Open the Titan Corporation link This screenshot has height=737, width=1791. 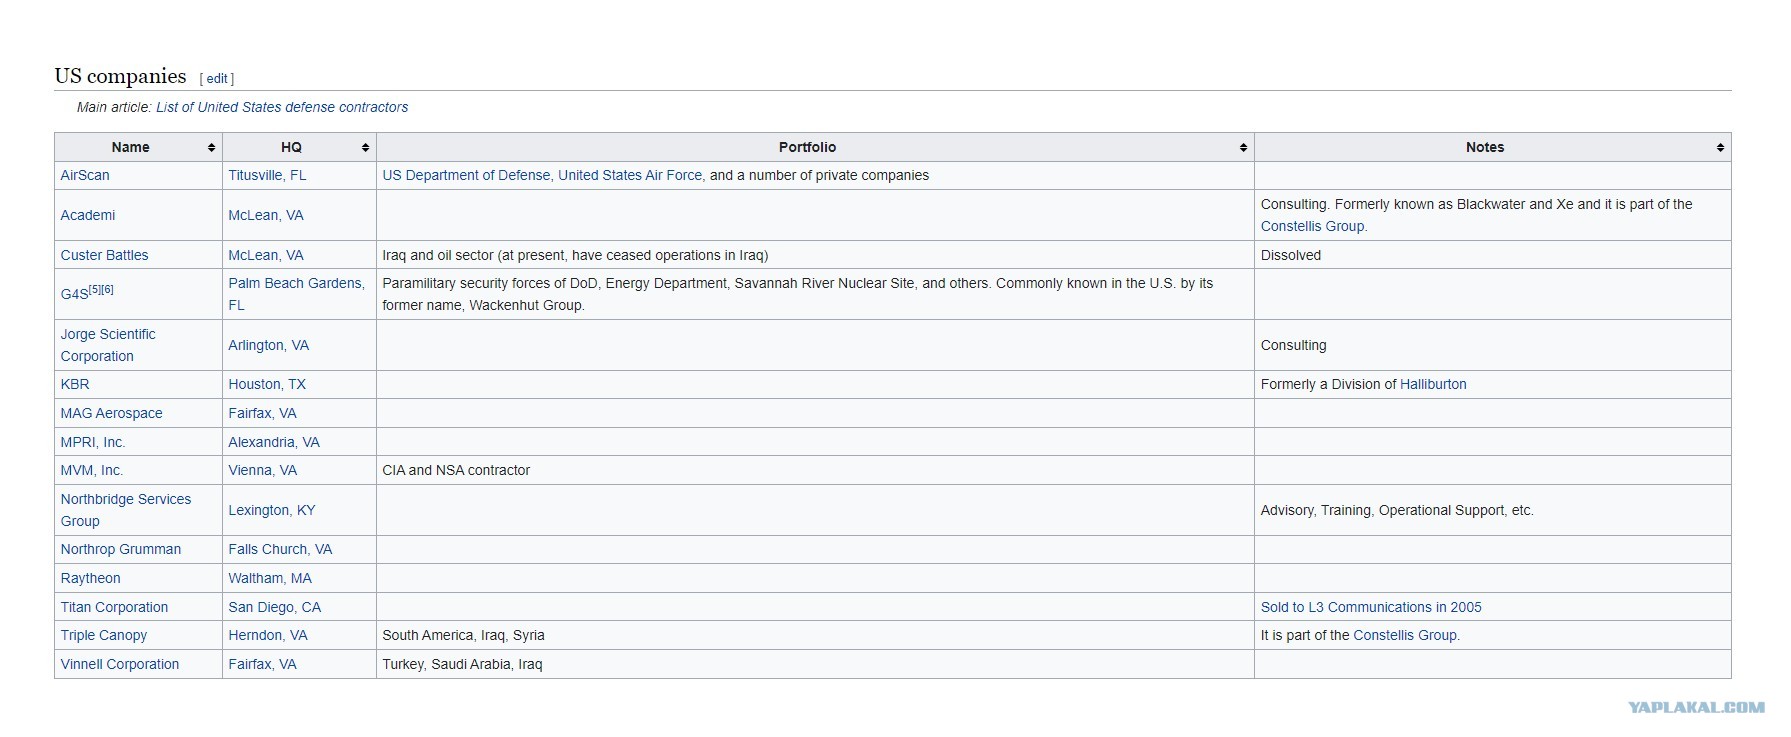click(x=114, y=607)
